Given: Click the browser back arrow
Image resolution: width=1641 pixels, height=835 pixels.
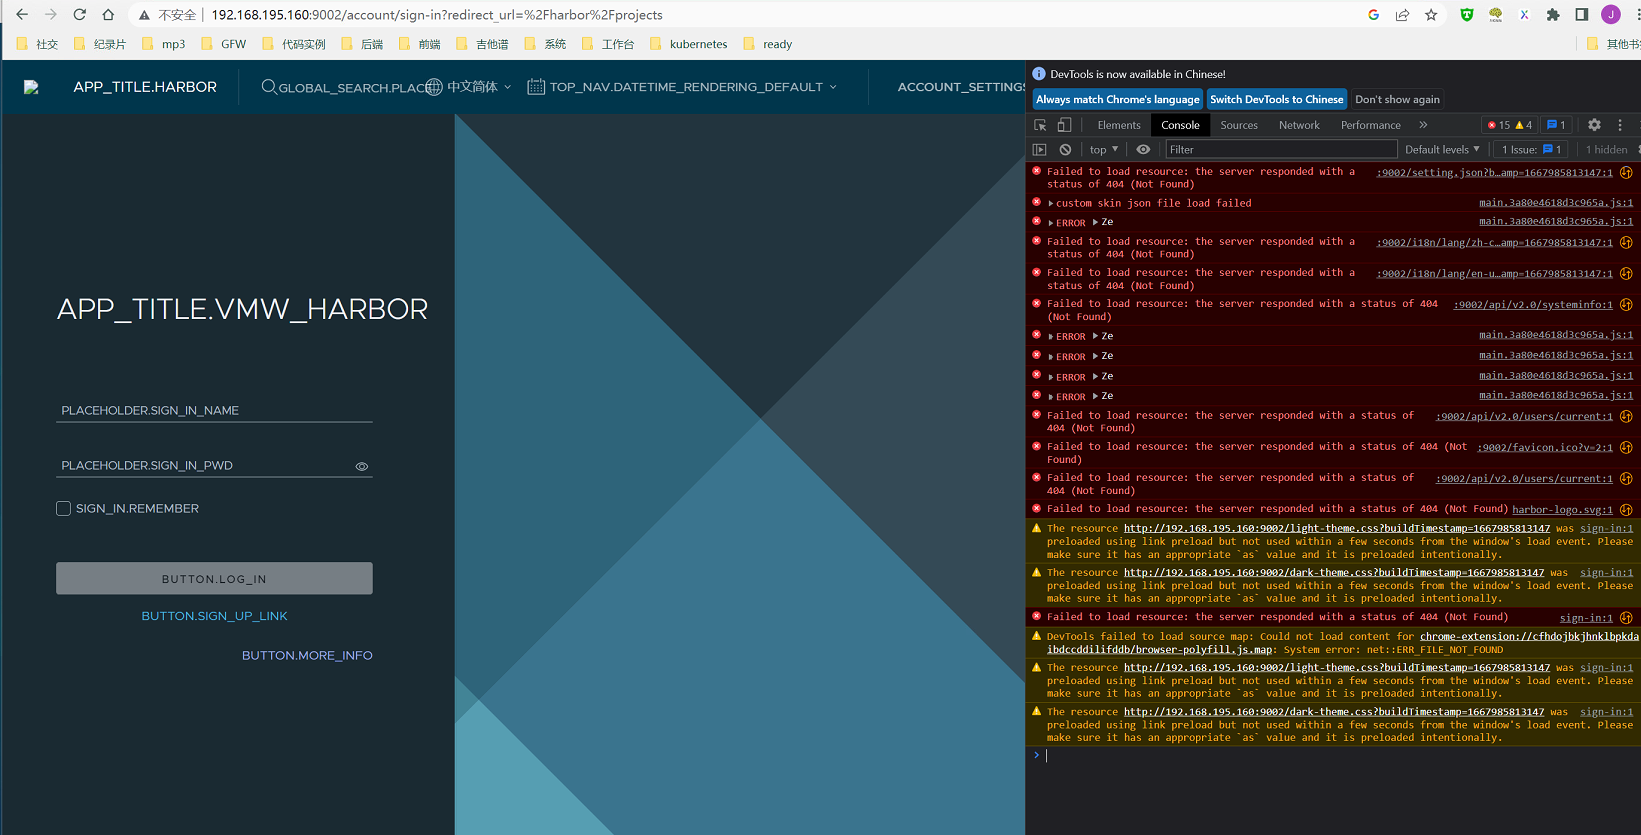Looking at the screenshot, I should [x=22, y=15].
